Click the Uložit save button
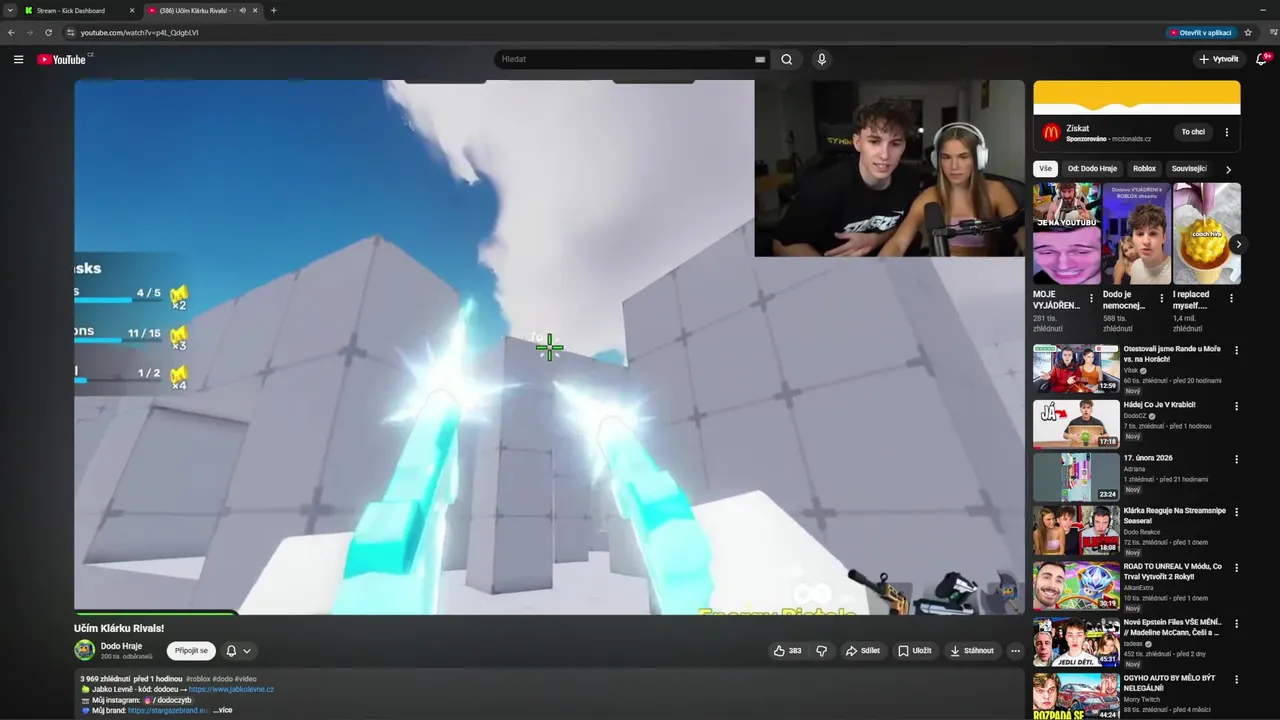Viewport: 1280px width, 720px height. 914,650
